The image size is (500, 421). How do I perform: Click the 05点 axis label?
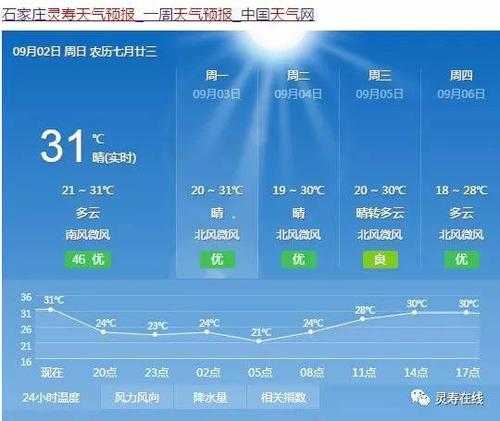[260, 372]
